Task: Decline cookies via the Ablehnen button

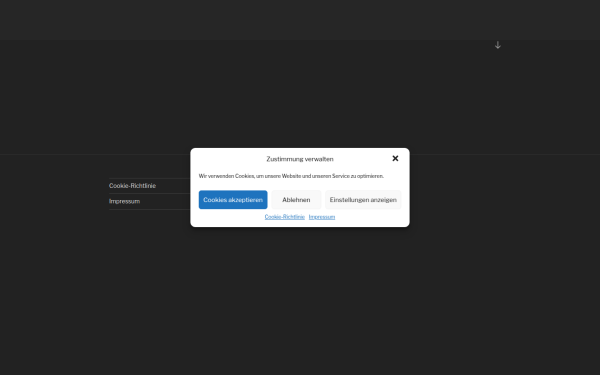Action: pos(296,200)
